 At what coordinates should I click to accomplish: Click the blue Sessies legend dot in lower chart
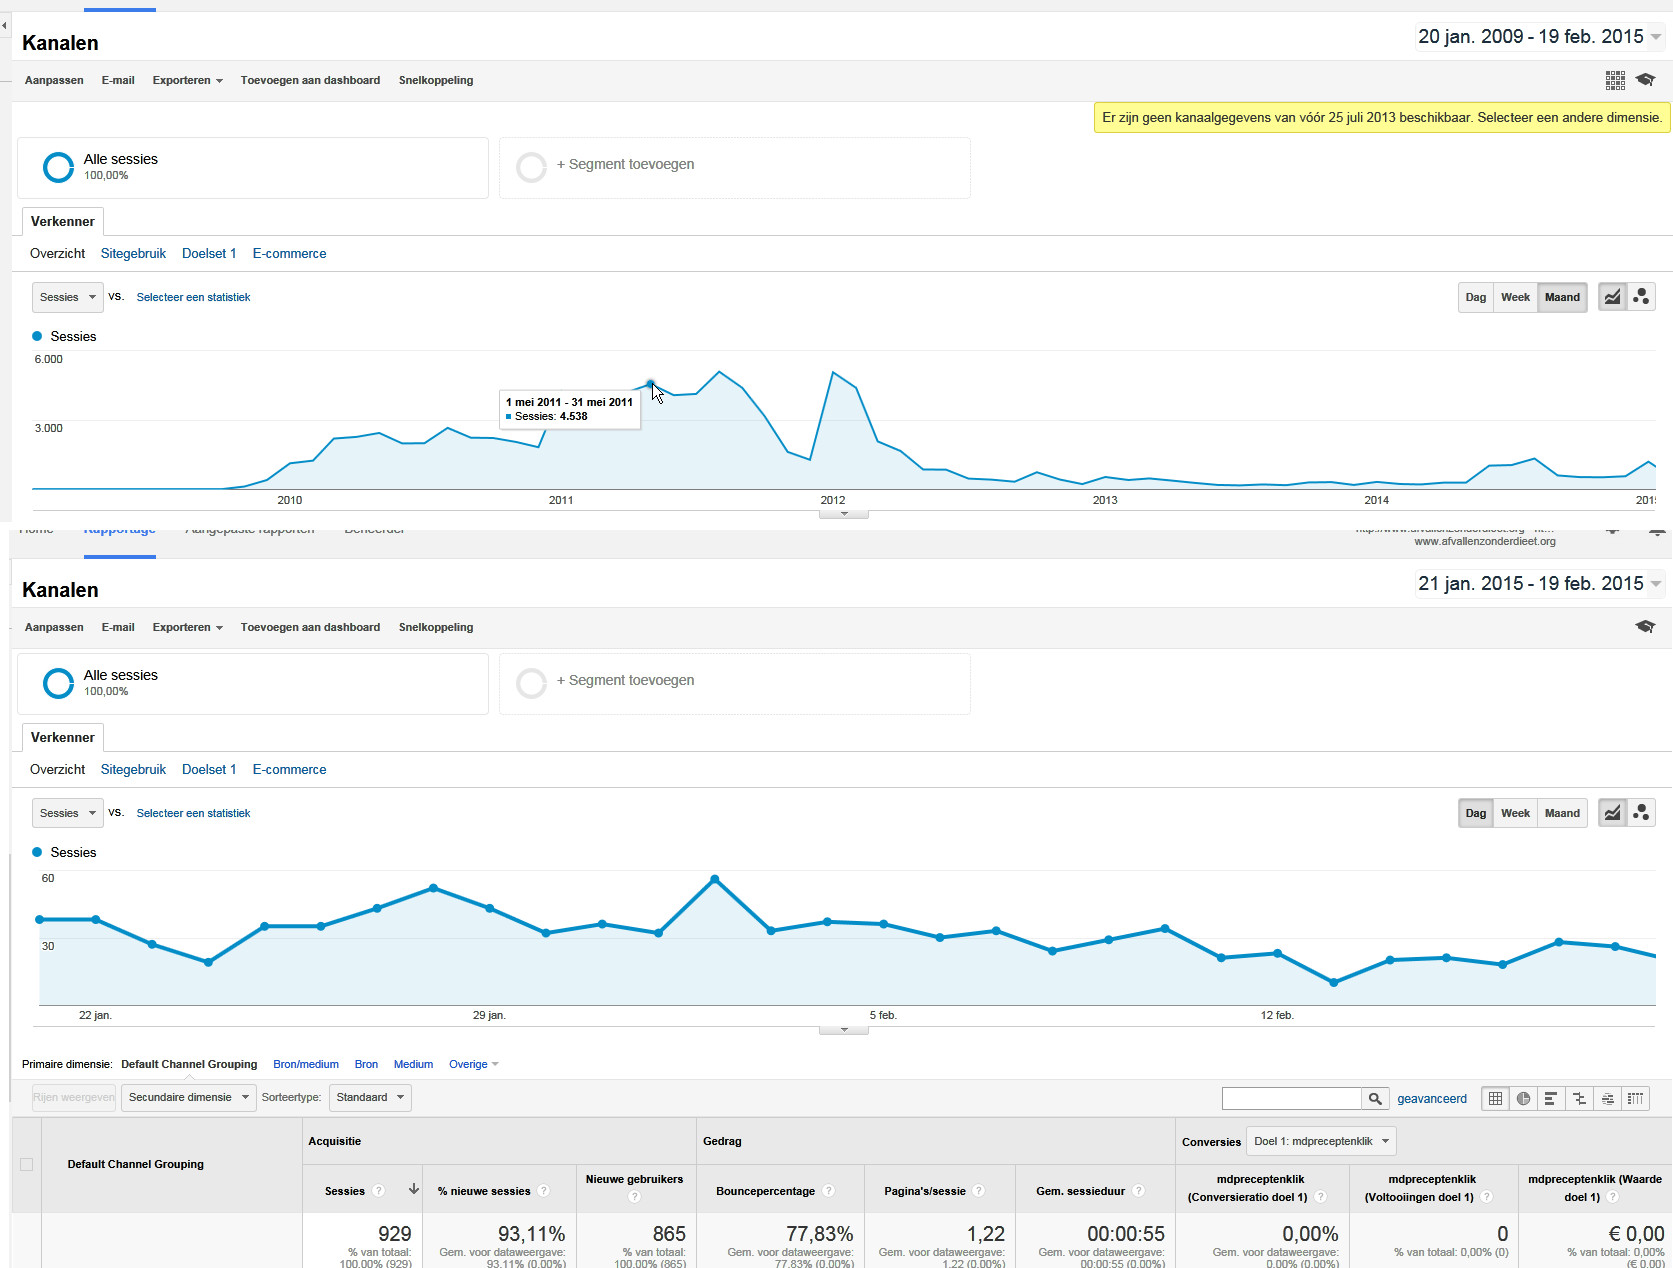(x=37, y=852)
